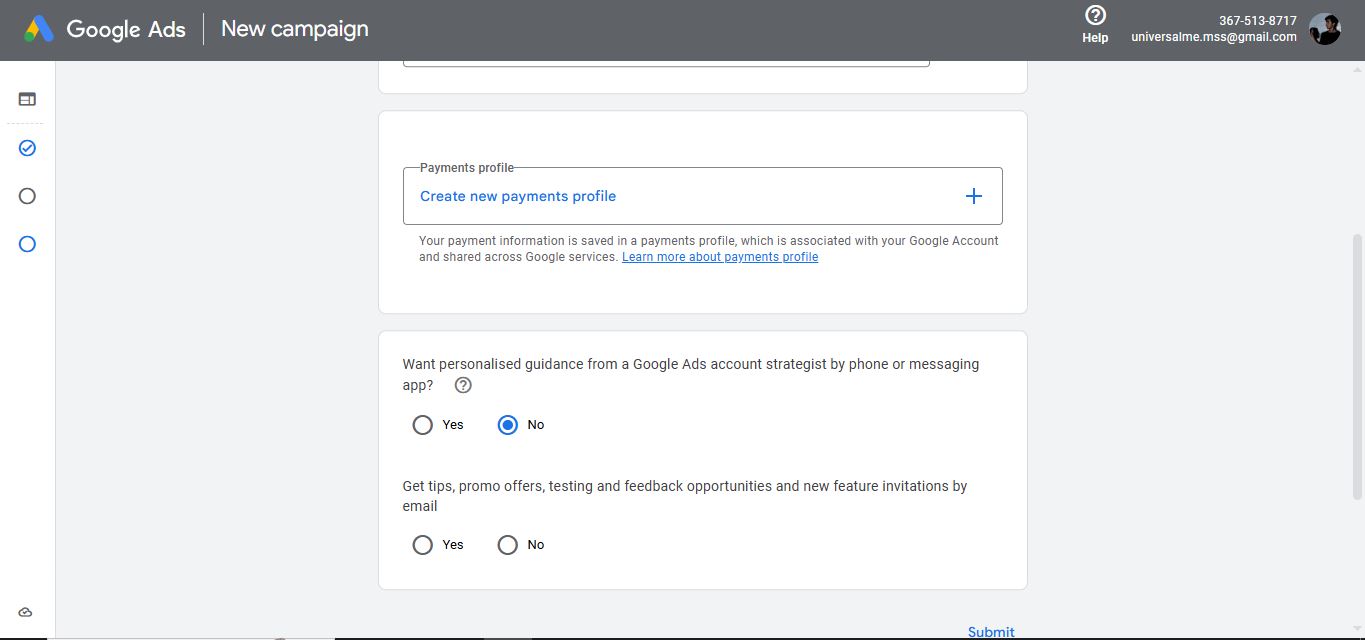Submit the campaign form
This screenshot has height=640, width=1365.
click(x=990, y=632)
